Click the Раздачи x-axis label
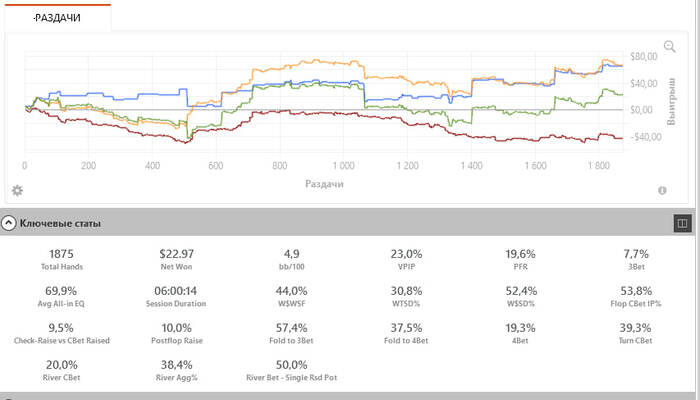The width and height of the screenshot is (700, 400). click(x=325, y=185)
